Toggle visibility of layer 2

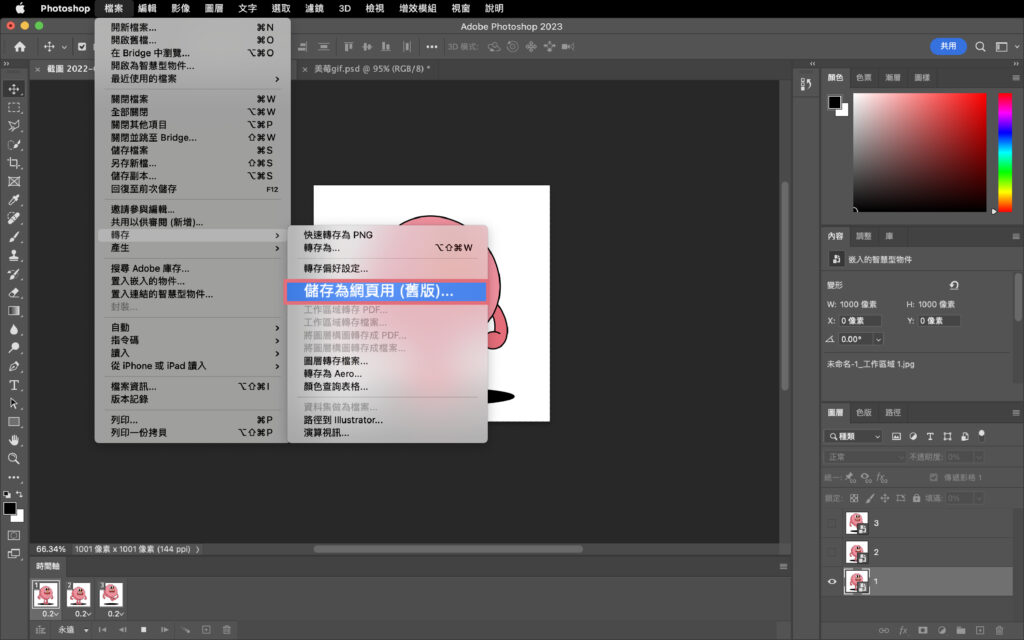pos(832,552)
